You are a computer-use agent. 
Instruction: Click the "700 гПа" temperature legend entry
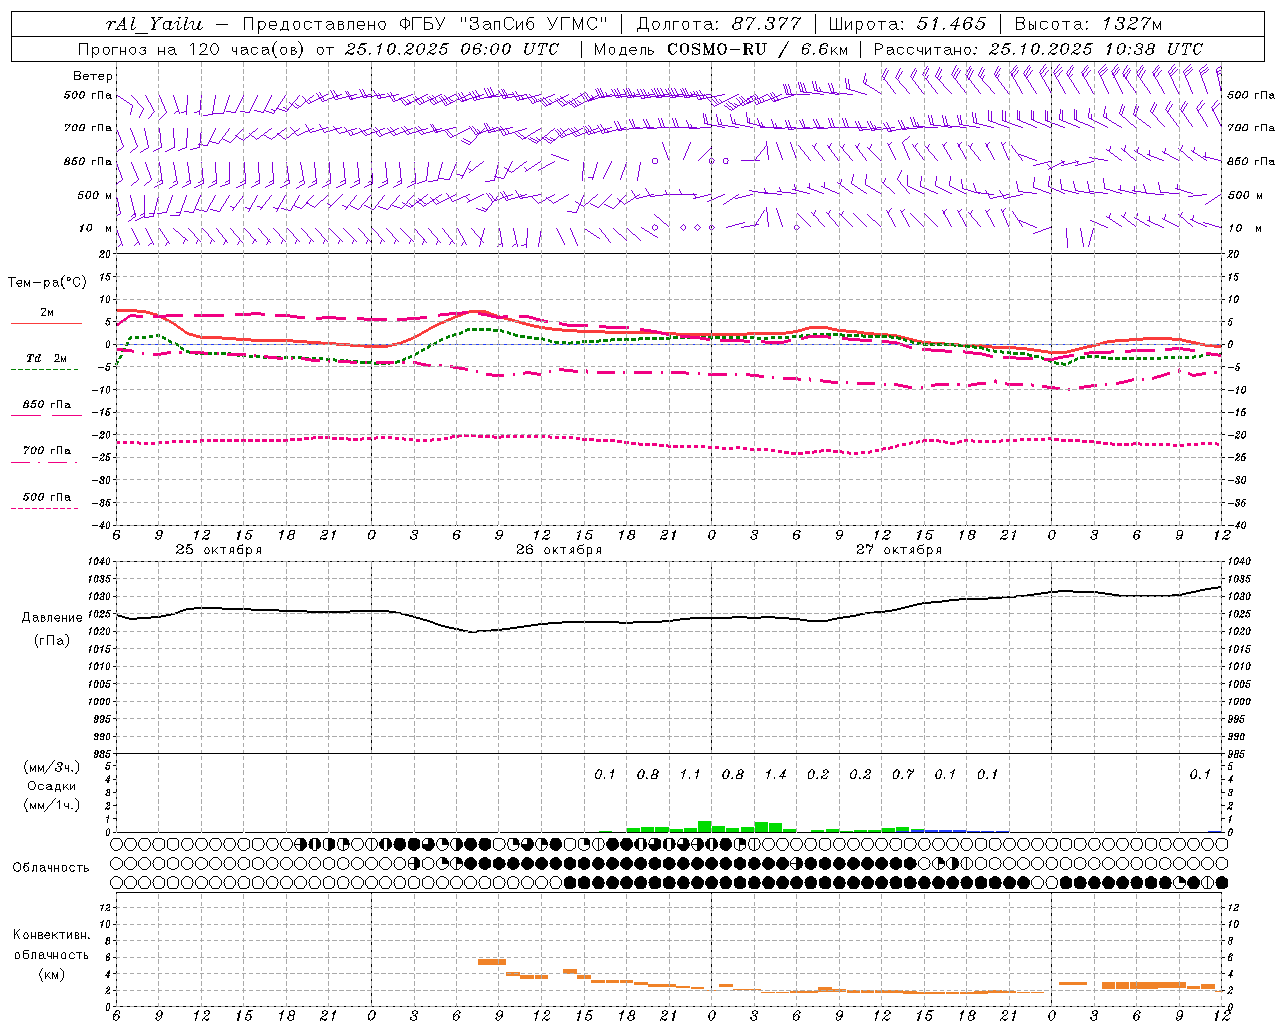pos(46,451)
